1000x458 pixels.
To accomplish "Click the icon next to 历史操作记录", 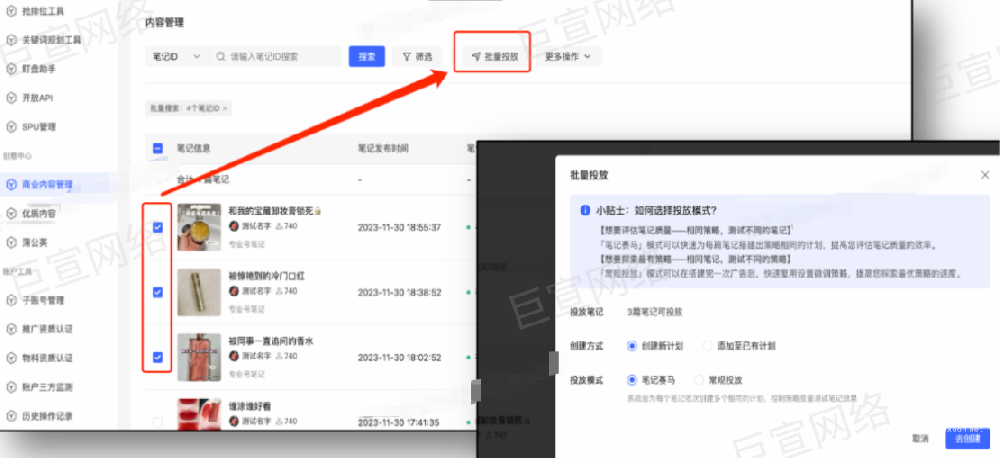I will [x=11, y=416].
